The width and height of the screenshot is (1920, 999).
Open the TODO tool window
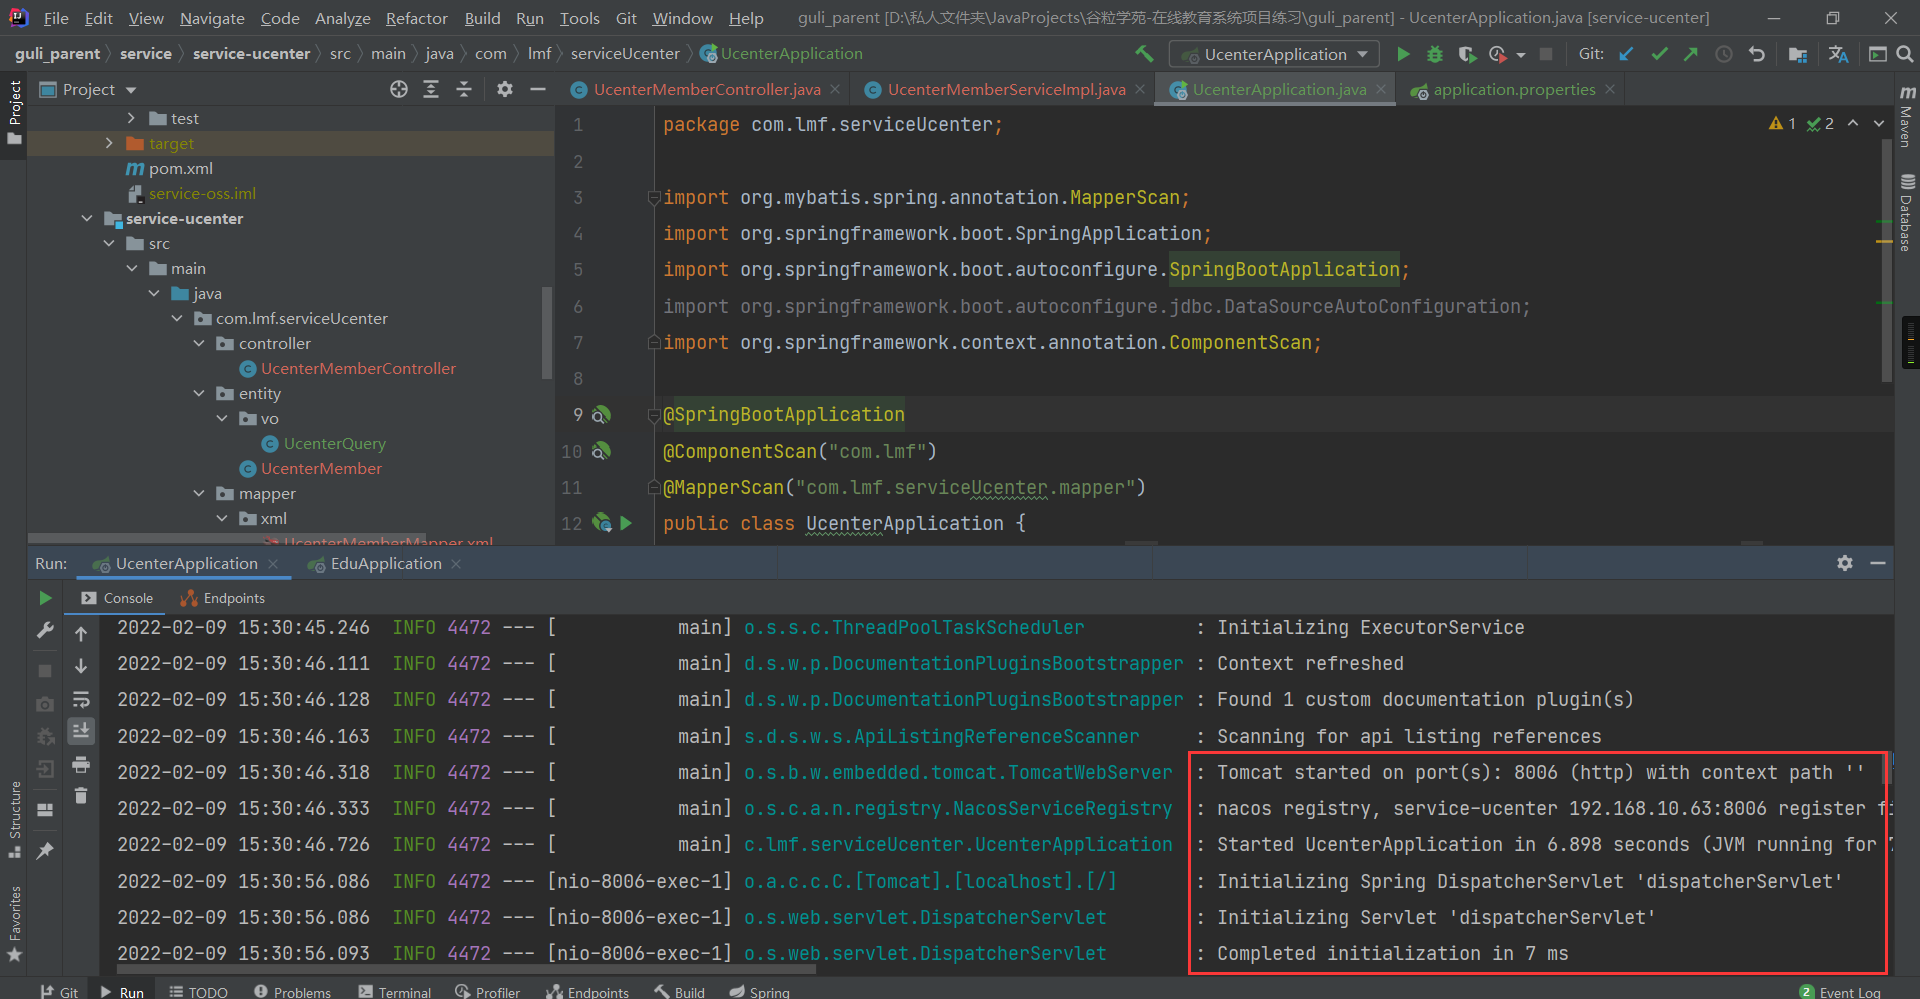click(x=198, y=992)
